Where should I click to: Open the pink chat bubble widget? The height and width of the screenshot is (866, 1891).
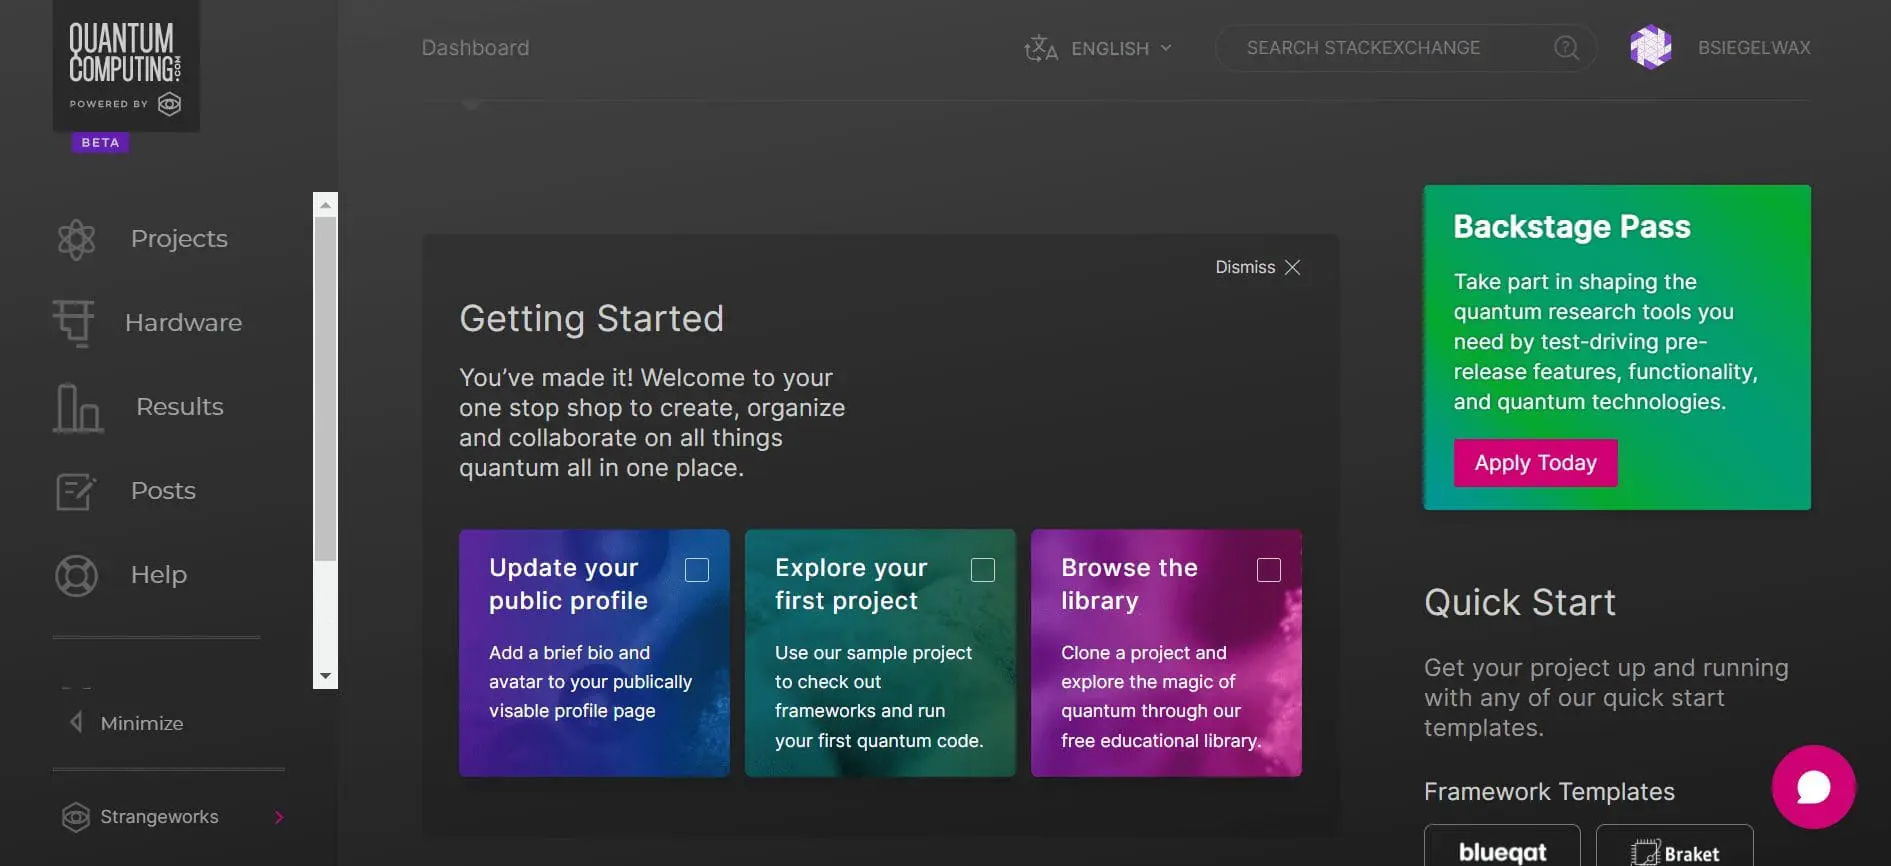(x=1813, y=787)
